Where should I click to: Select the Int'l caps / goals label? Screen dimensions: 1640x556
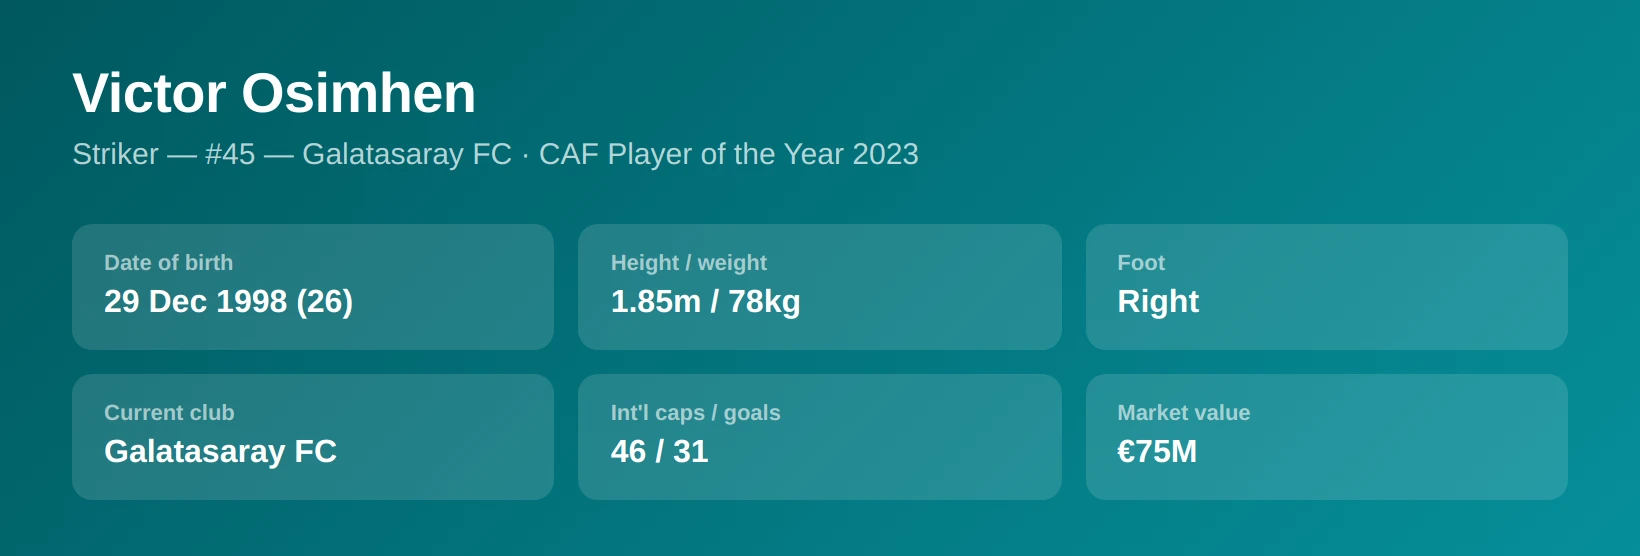coord(695,413)
